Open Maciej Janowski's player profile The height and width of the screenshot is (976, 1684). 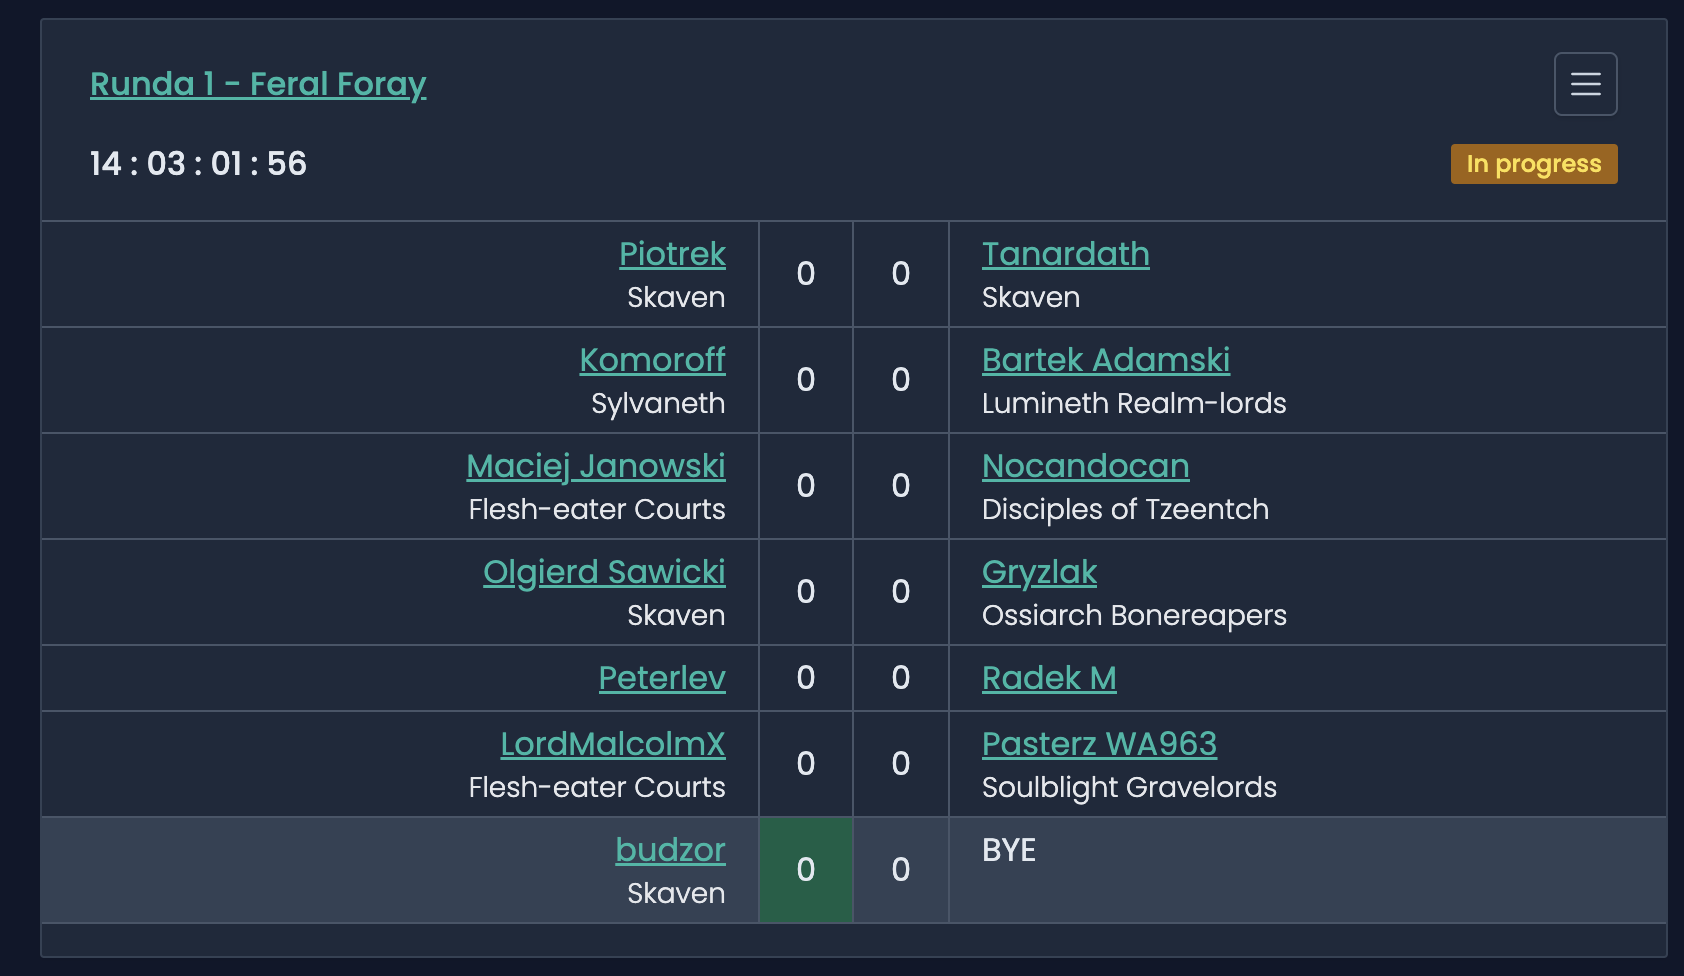coord(596,466)
